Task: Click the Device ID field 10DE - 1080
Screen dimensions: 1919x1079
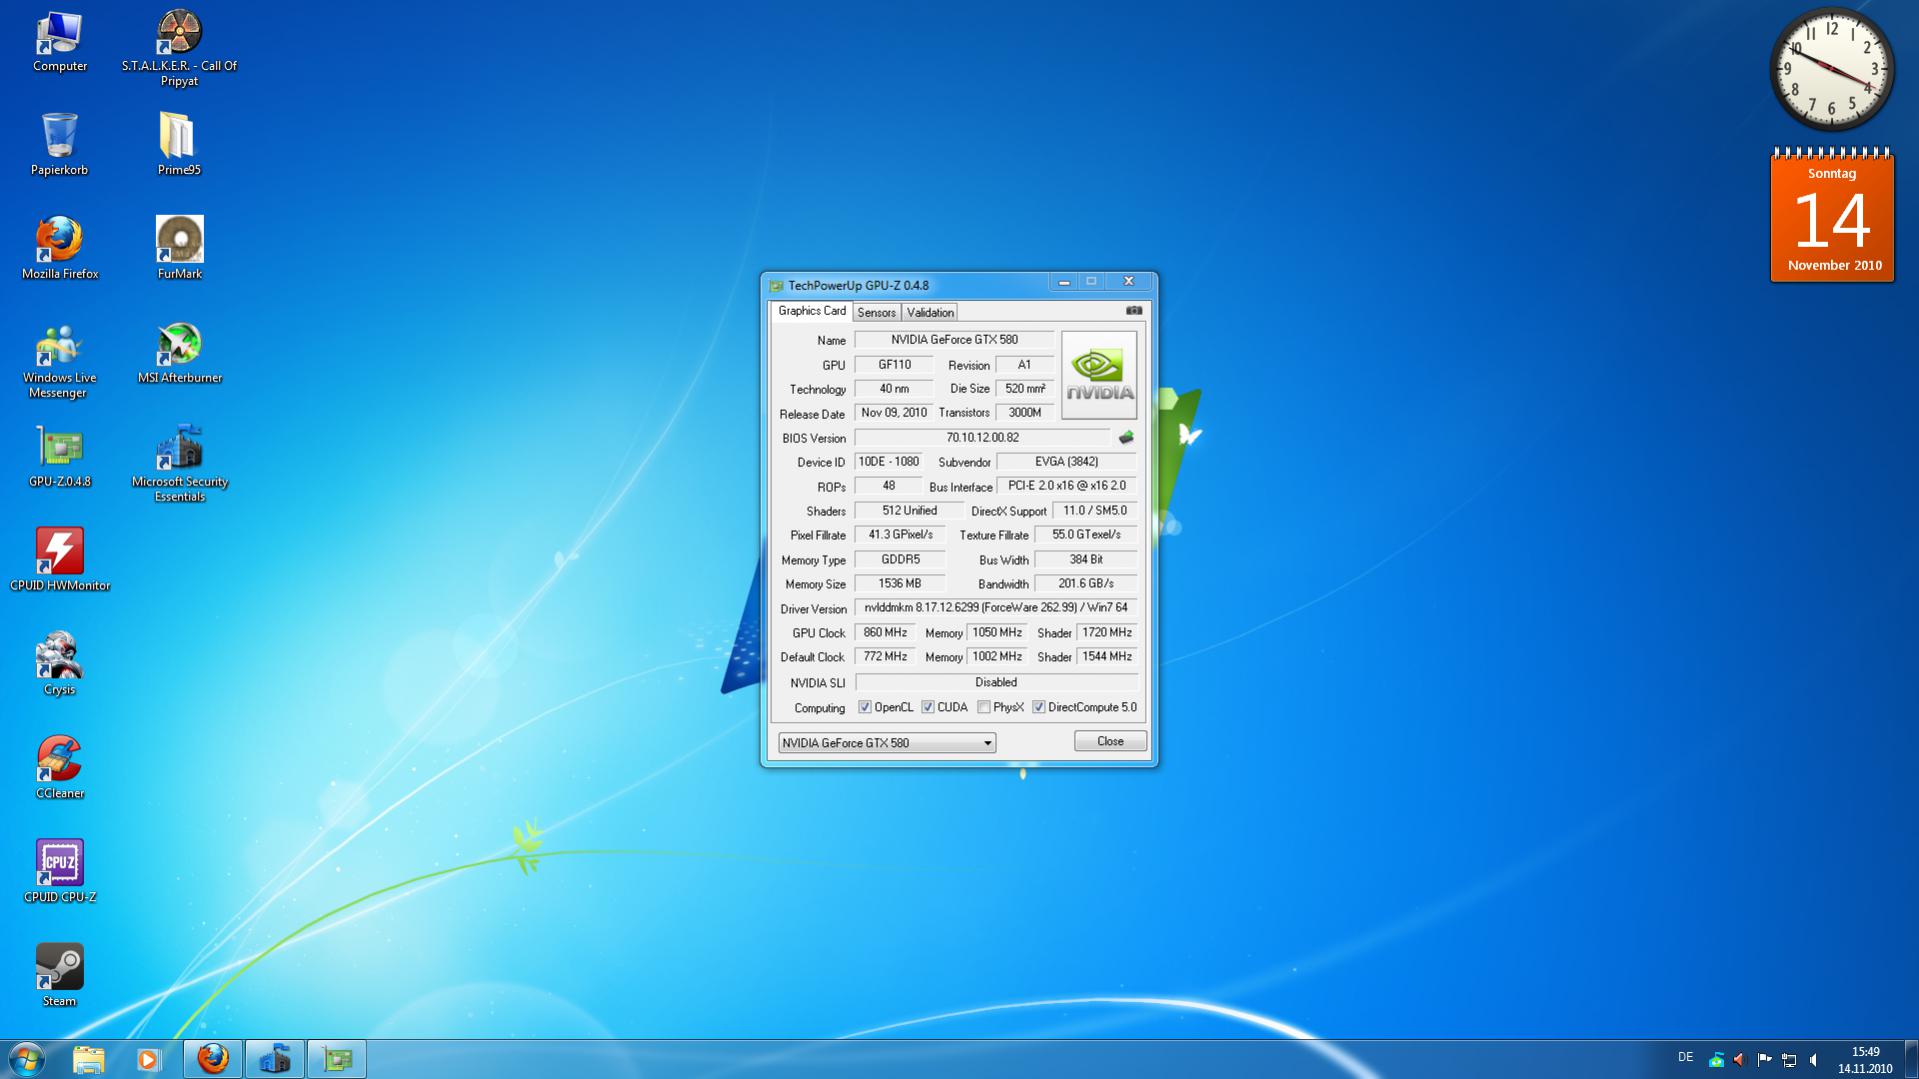Action: pyautogui.click(x=888, y=462)
